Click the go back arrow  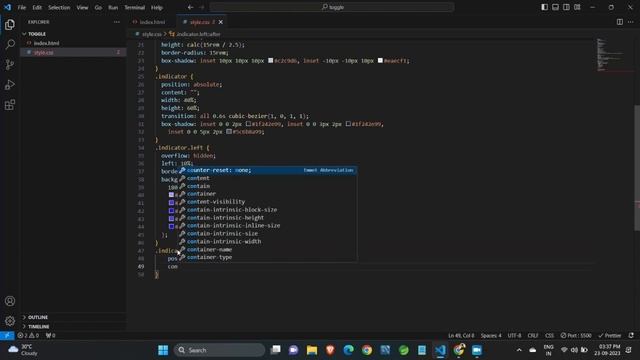click(190, 7)
